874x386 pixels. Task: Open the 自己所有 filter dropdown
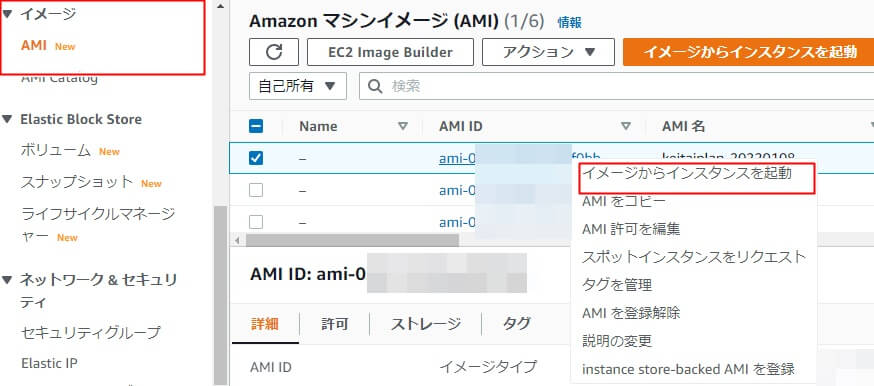(x=298, y=86)
